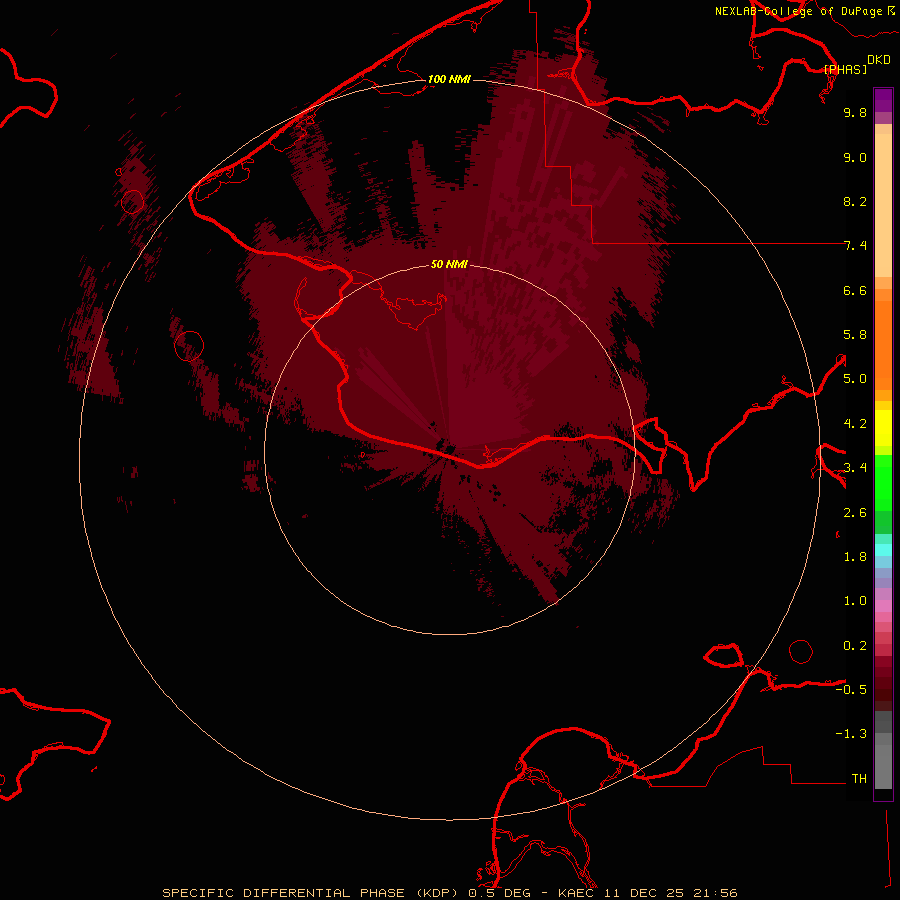Click the yellow segment of color bar

tap(883, 428)
